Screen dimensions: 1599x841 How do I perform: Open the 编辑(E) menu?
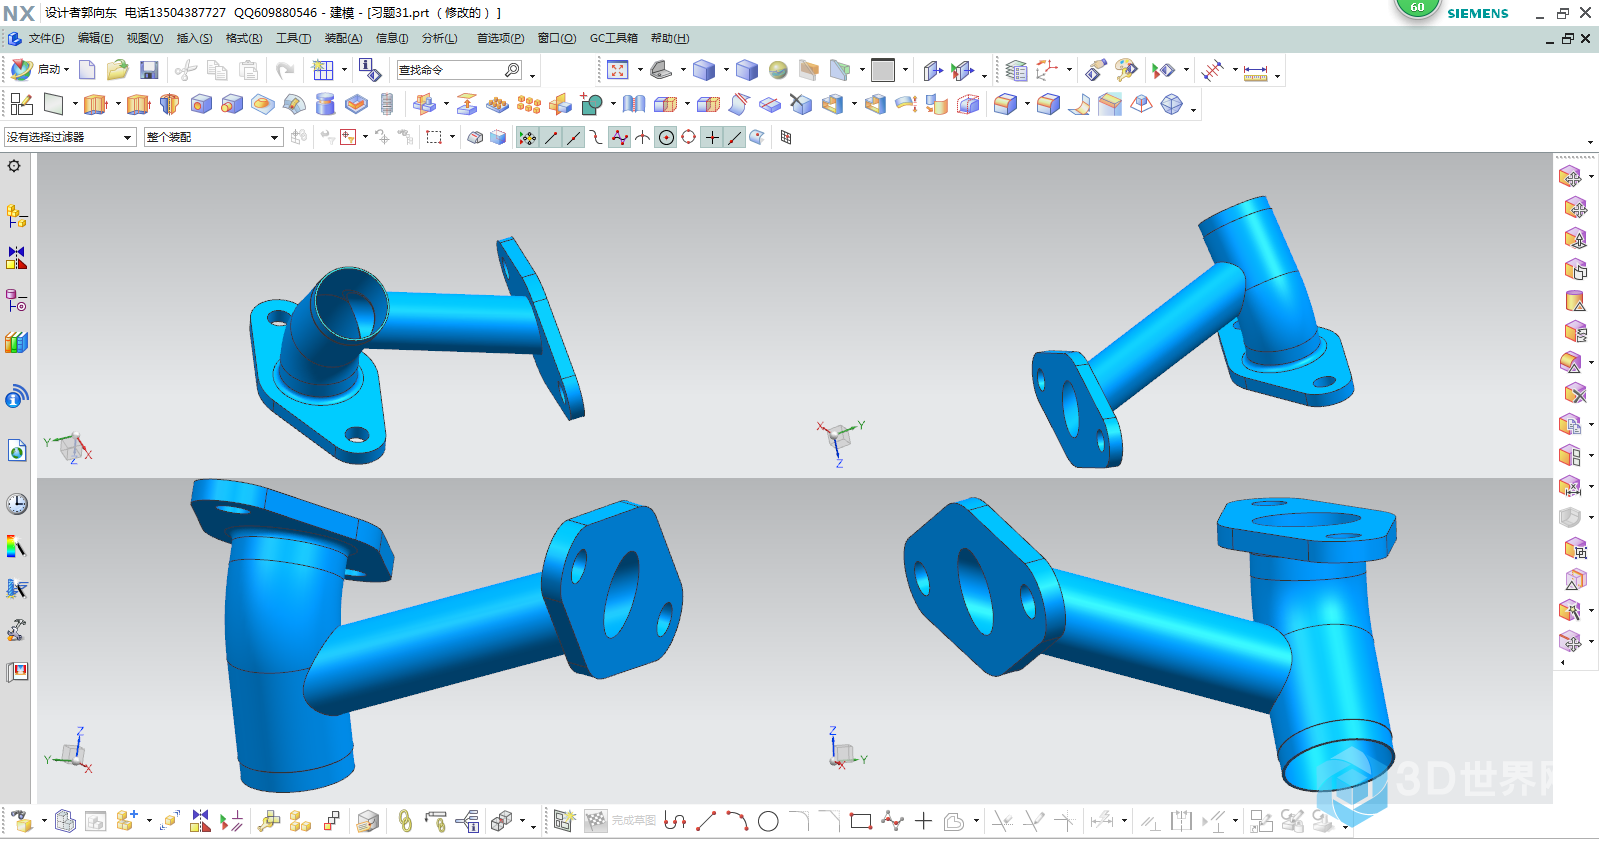96,38
